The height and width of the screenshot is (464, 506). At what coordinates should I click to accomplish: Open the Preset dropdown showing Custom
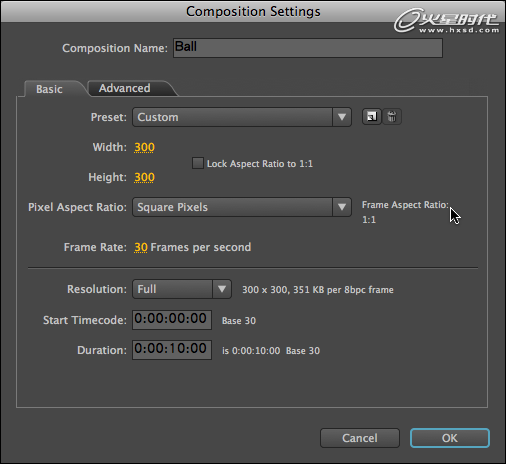(x=242, y=117)
